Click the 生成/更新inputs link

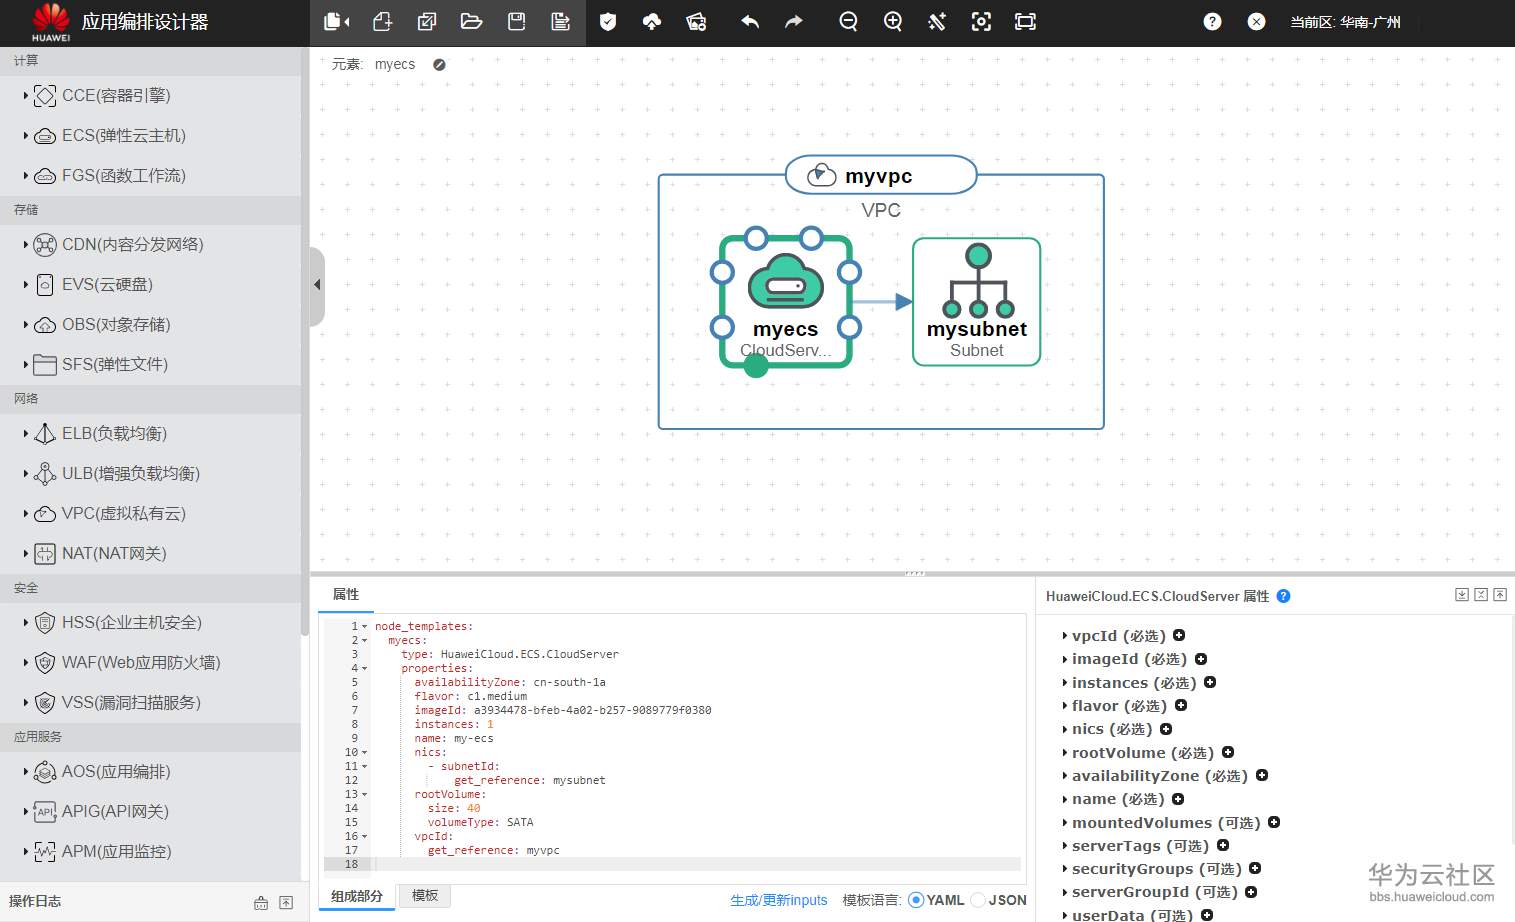click(778, 900)
